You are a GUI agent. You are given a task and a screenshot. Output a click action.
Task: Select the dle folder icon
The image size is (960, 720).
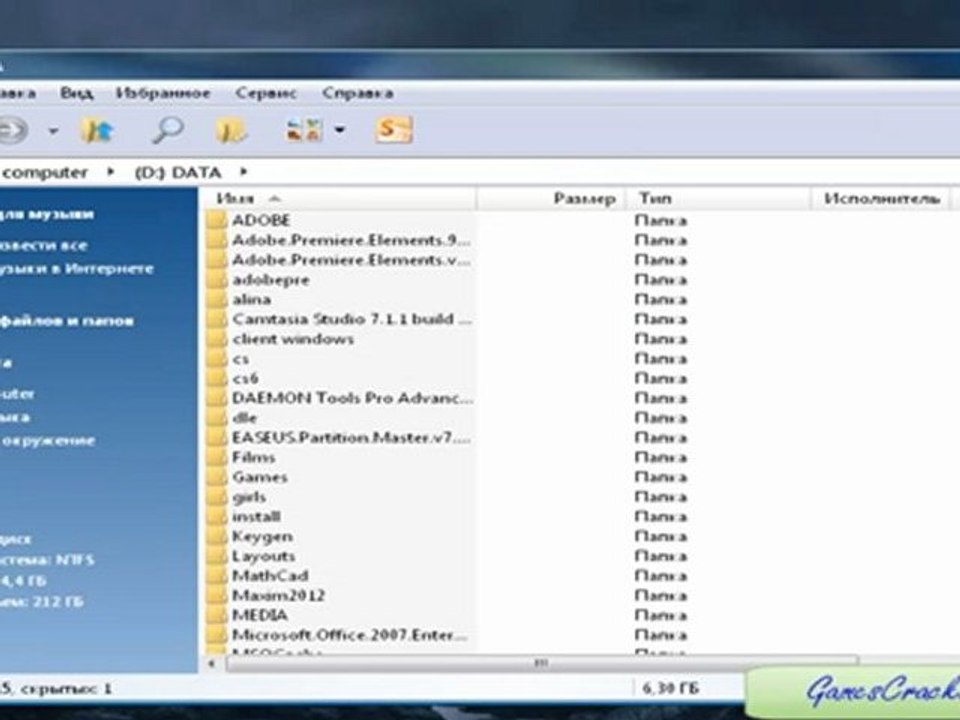[x=217, y=418]
